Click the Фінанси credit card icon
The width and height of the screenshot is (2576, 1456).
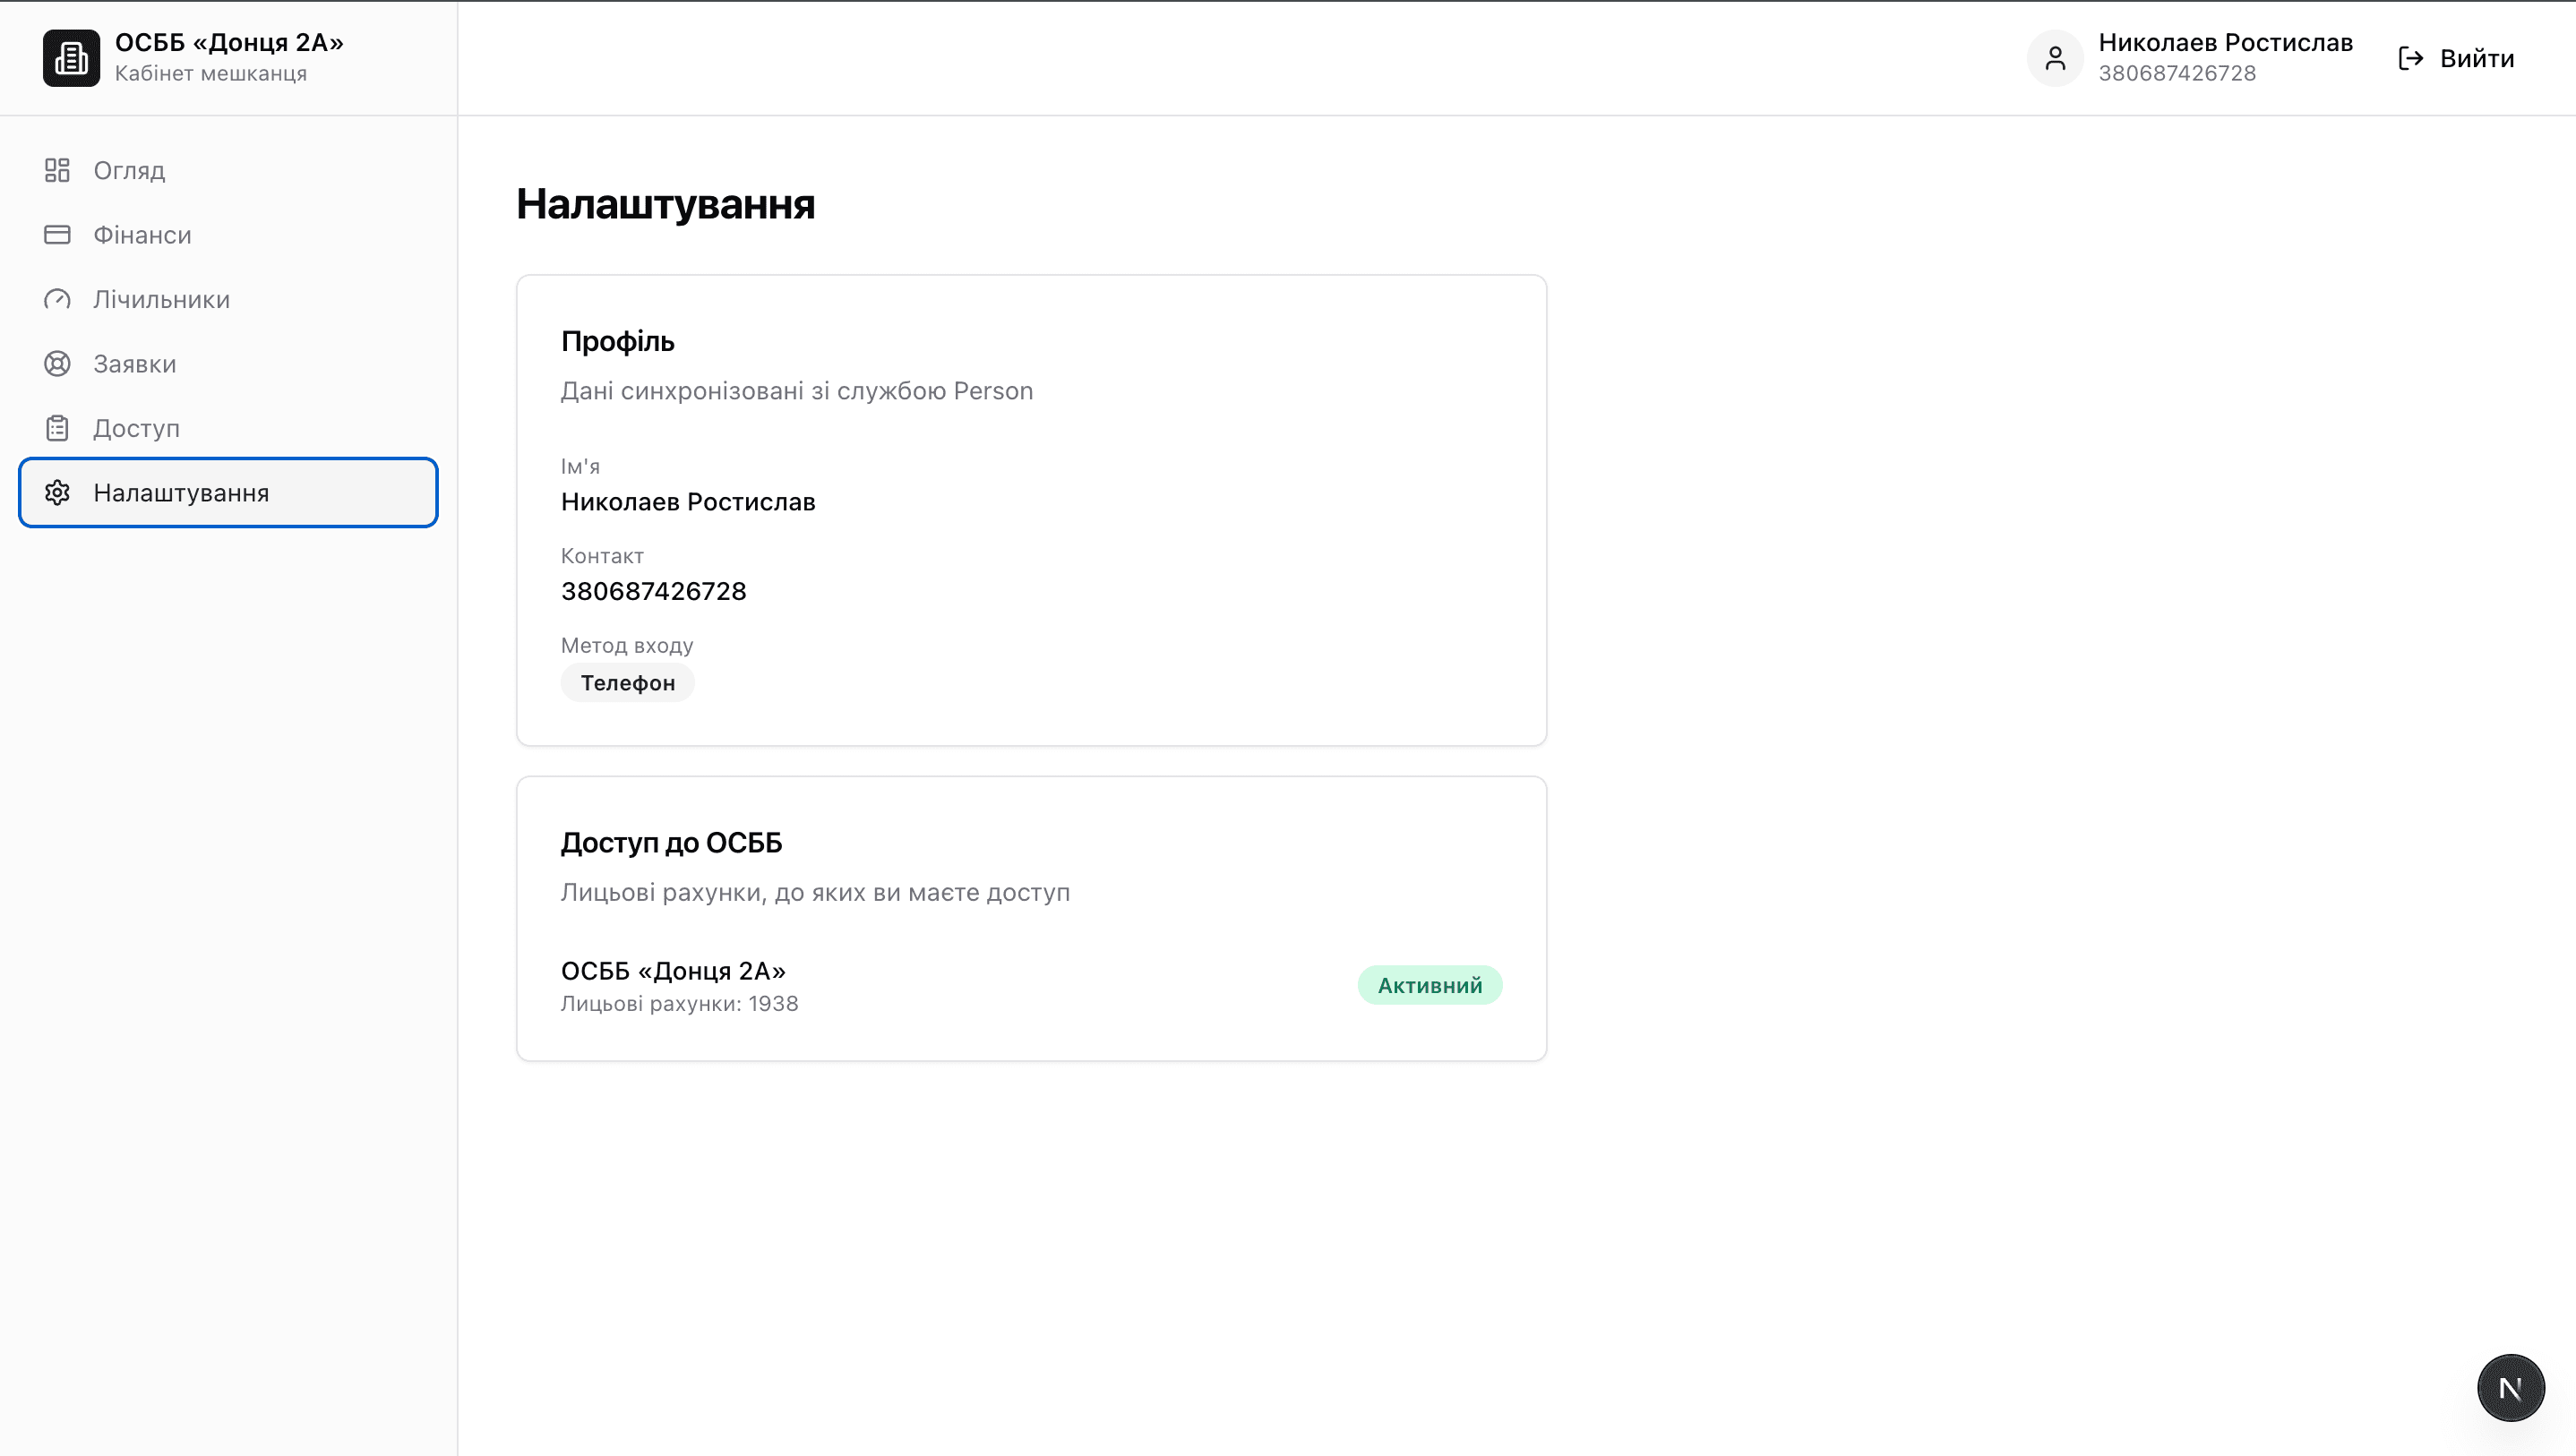point(57,235)
